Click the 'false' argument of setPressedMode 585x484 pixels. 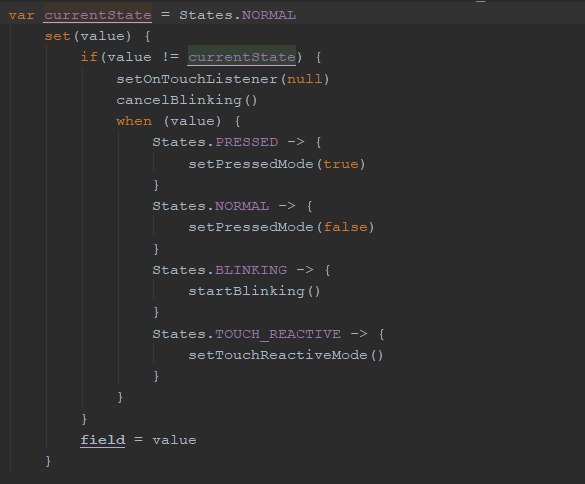(x=345, y=227)
